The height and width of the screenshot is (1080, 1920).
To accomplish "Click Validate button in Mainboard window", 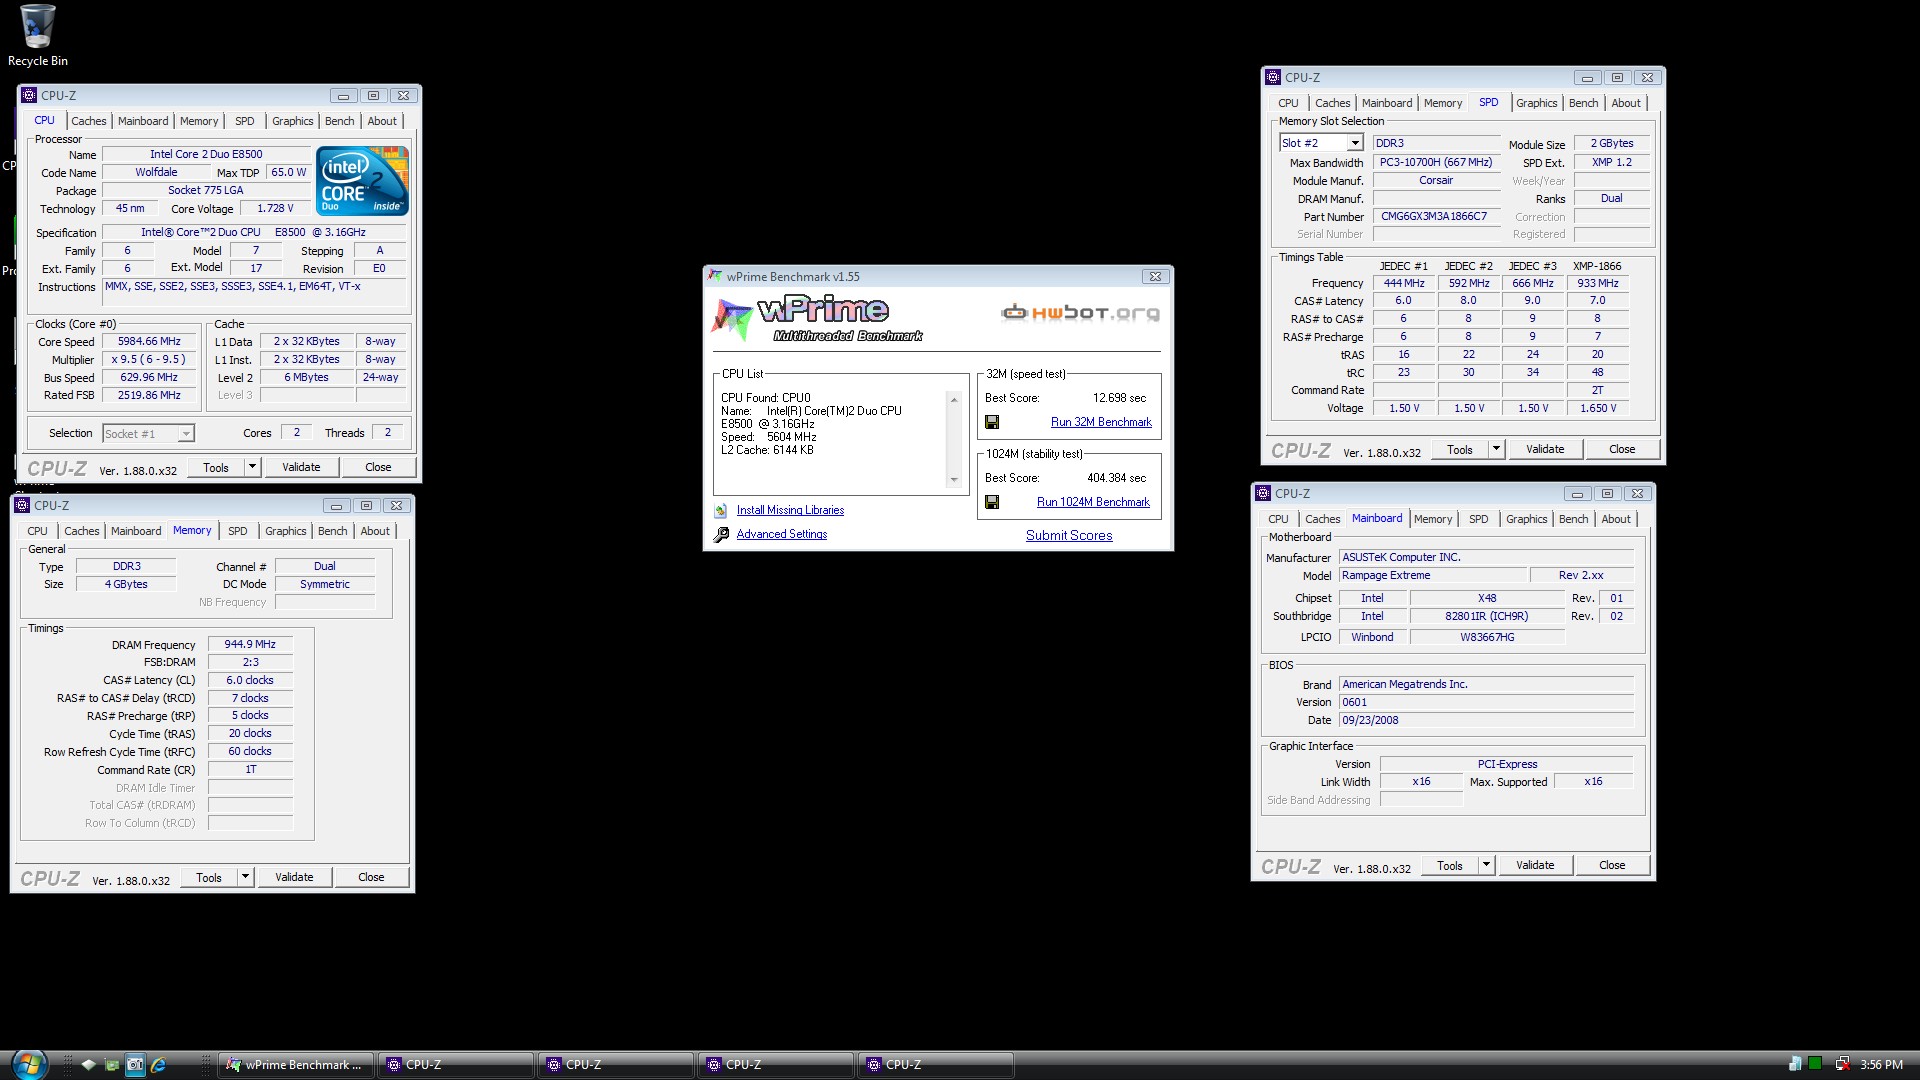I will click(1535, 865).
